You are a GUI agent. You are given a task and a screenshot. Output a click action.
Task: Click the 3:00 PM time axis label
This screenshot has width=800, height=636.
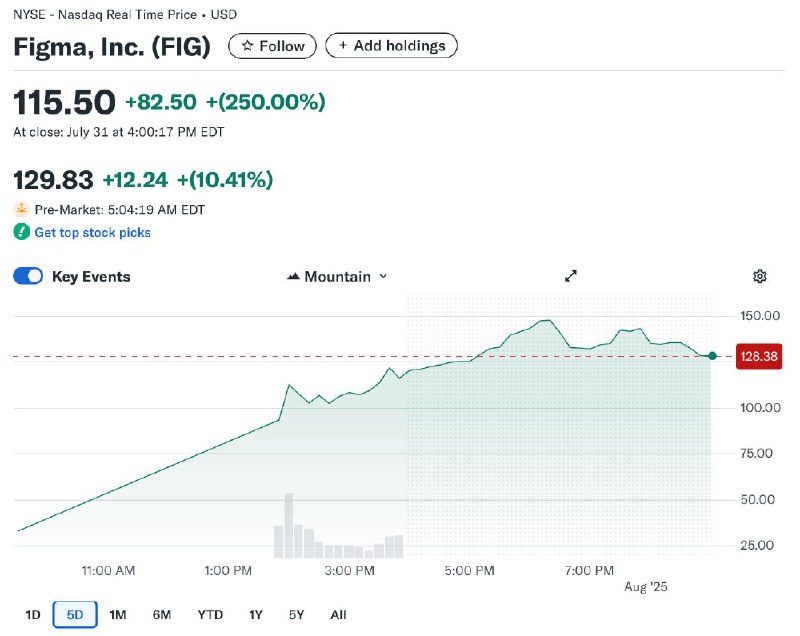349,570
